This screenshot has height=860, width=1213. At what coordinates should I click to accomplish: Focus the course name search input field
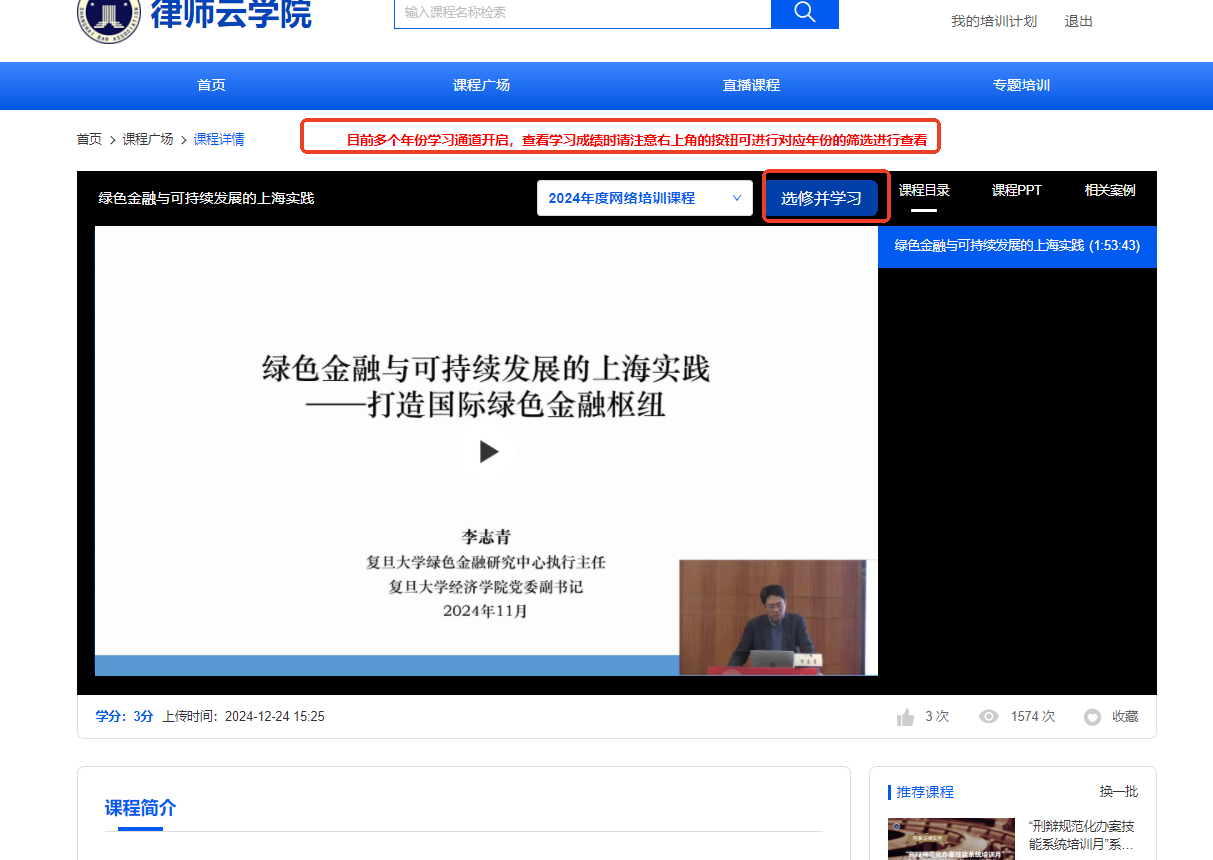(582, 13)
